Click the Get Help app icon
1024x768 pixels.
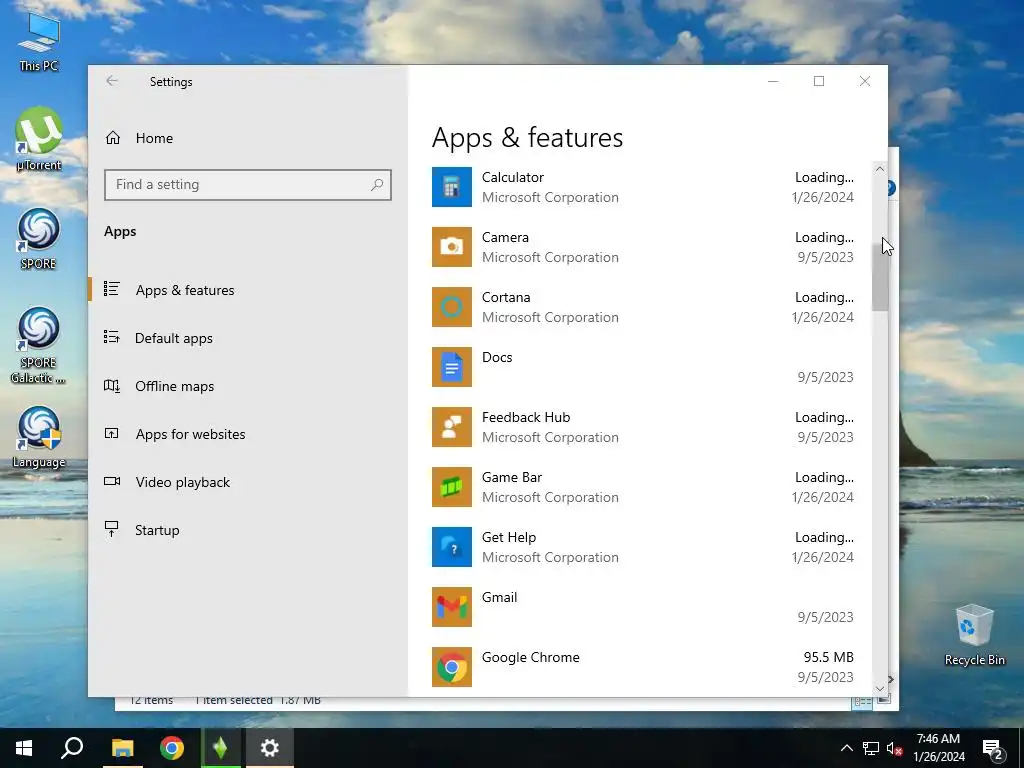point(452,547)
